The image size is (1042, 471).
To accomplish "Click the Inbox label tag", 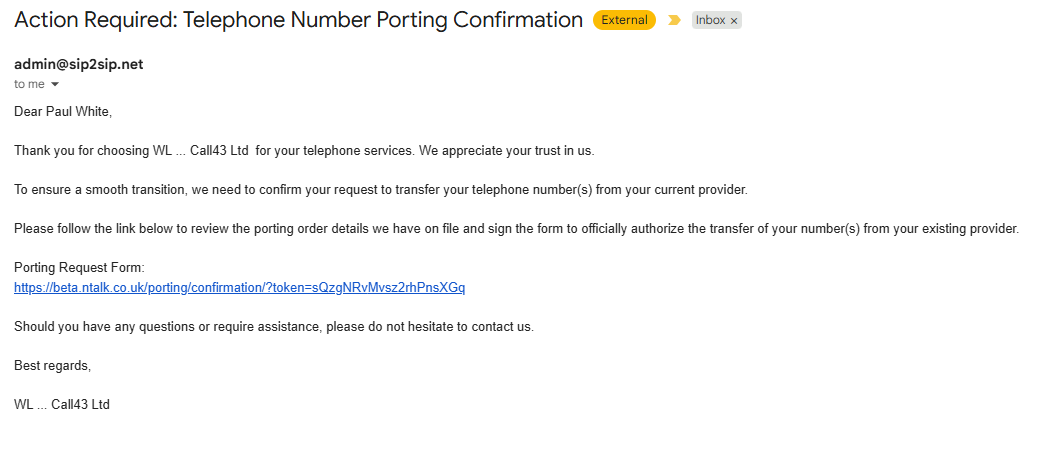I will click(710, 20).
